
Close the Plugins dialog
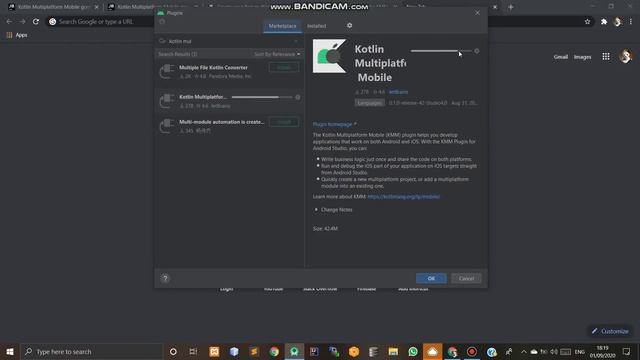(x=477, y=13)
